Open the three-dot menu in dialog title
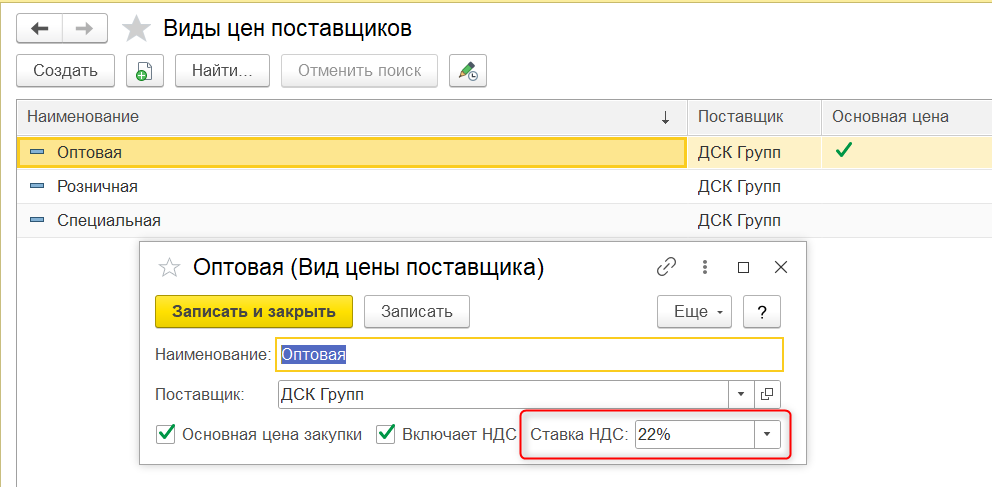 click(x=705, y=267)
